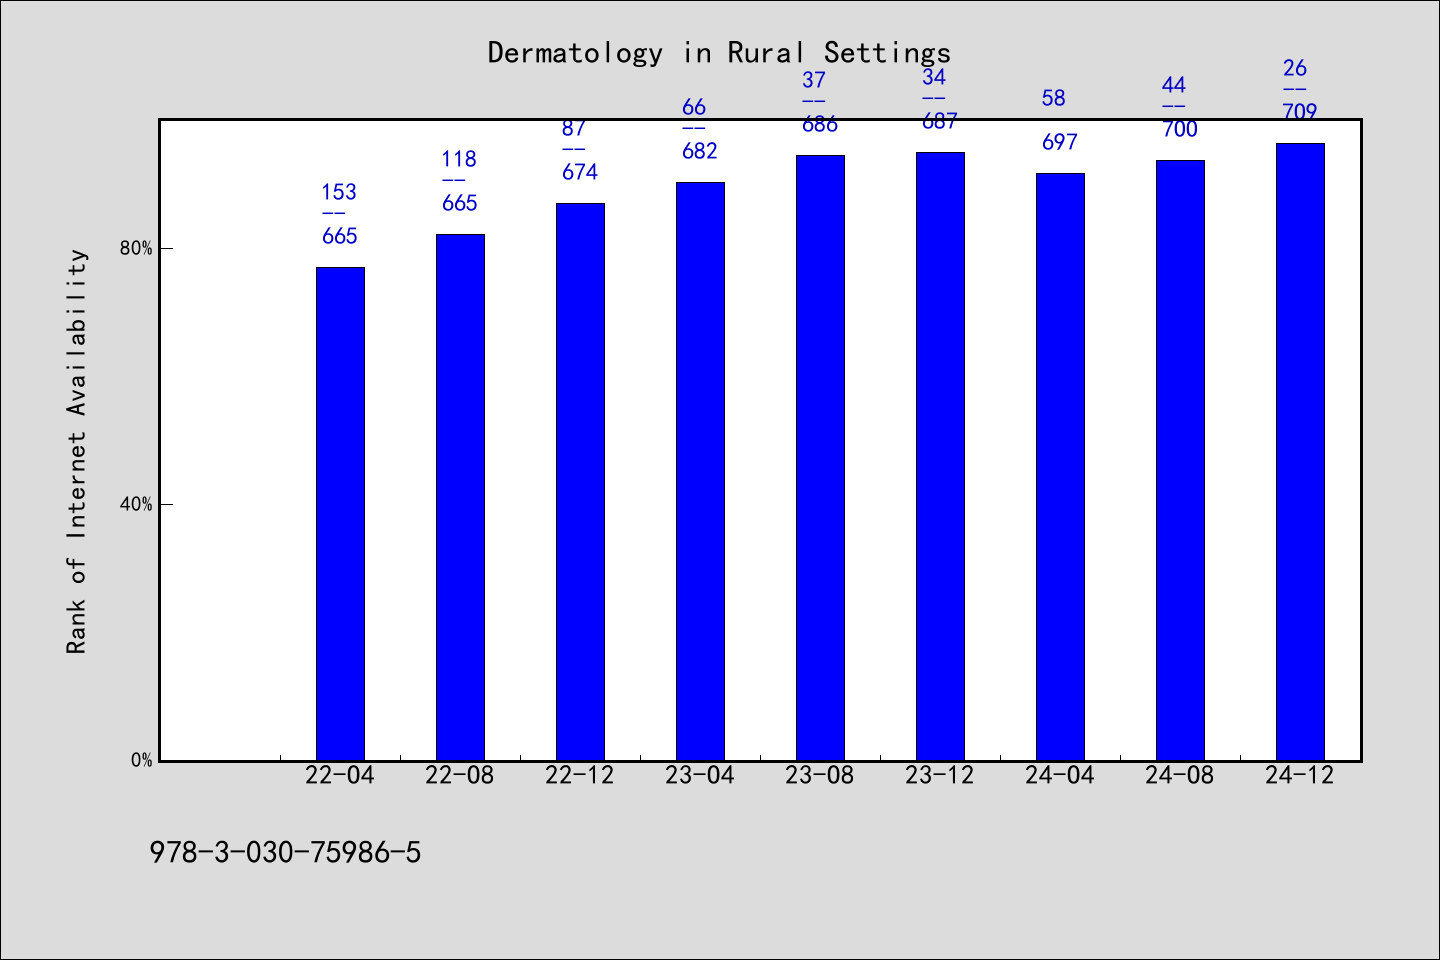
Task: Click the blue bar for 24-08
Action: tap(1180, 460)
